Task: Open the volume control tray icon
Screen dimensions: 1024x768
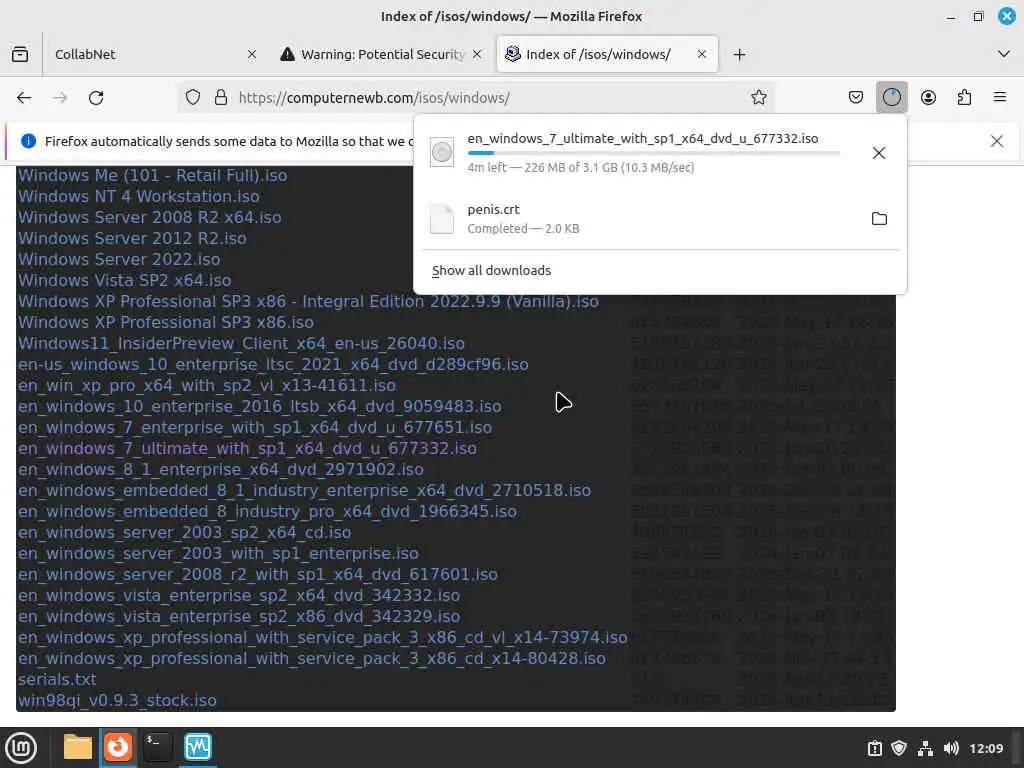Action: click(x=951, y=748)
